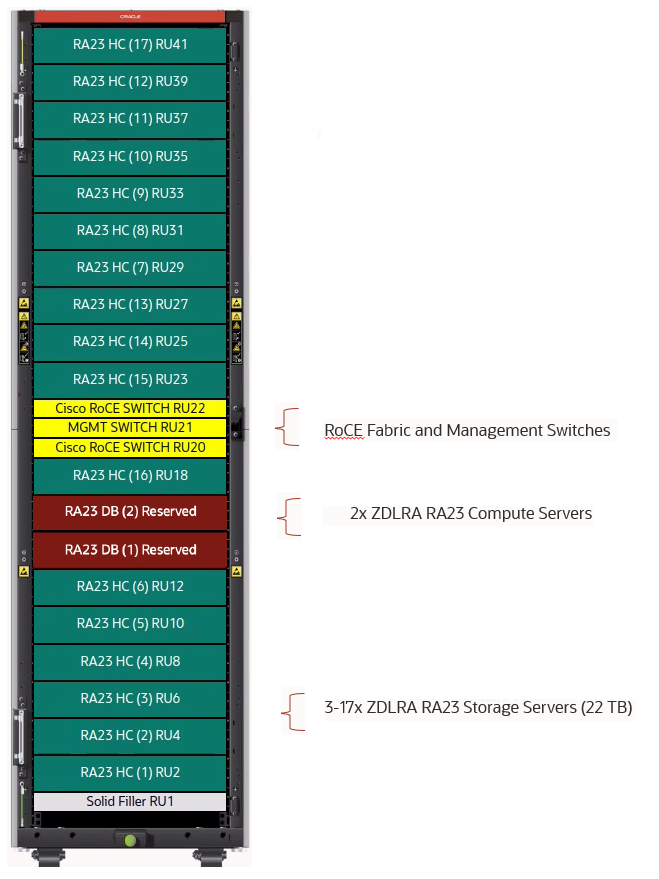659x879 pixels.
Task: Click the 3-17x ZDLRA RA23 Storage Servers label
Action: coord(478,707)
